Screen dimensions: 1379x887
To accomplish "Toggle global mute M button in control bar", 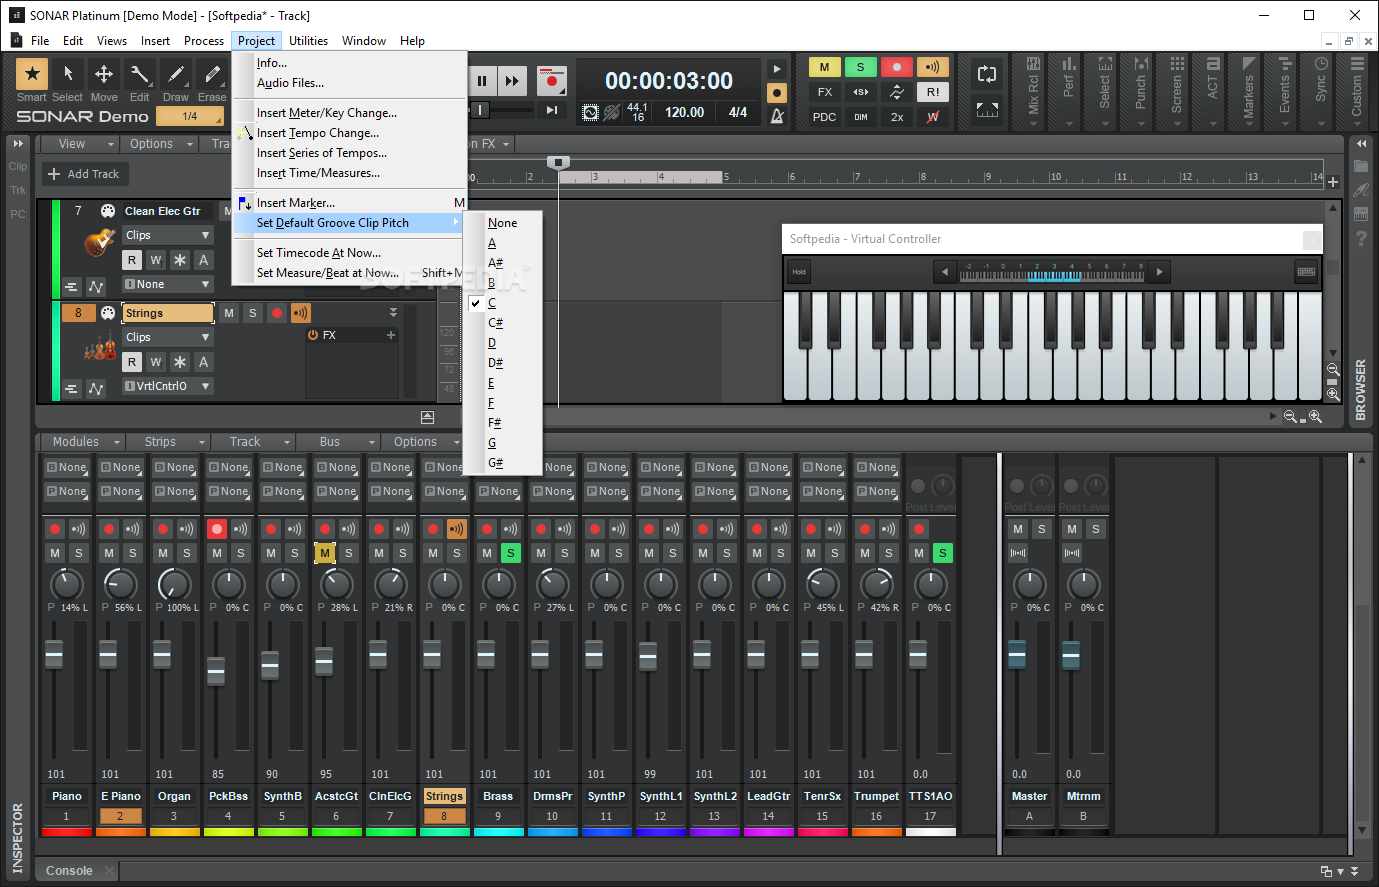I will click(825, 67).
